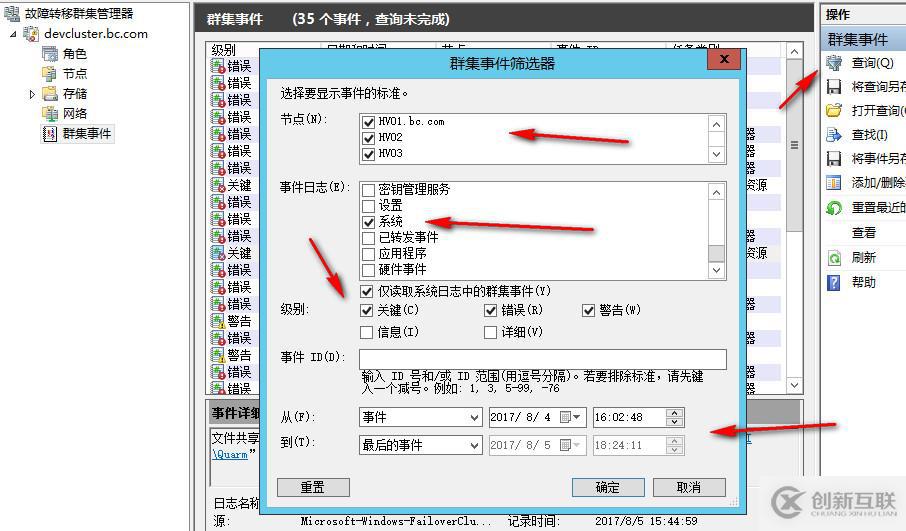Click 查看 in the actions pane
The width and height of the screenshot is (906, 531).
[864, 233]
